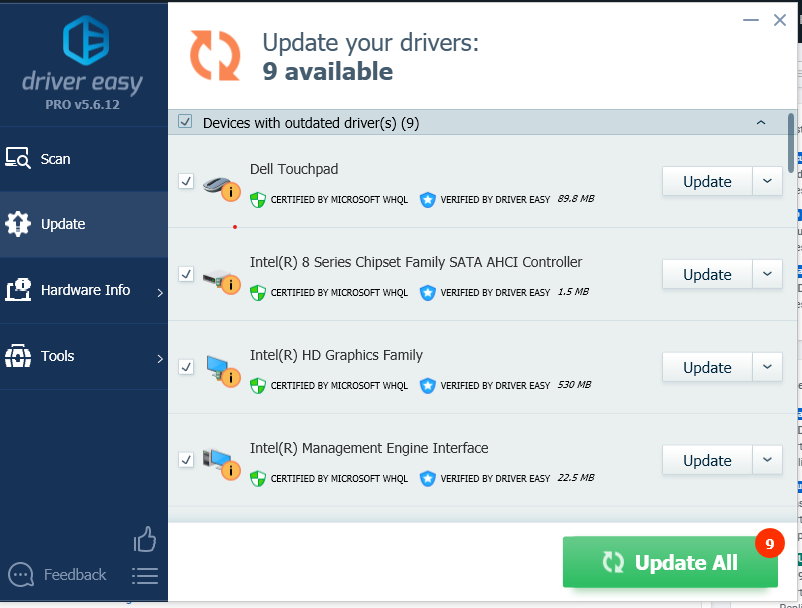The width and height of the screenshot is (802, 608).
Task: Update the Intel SATA AHCI Controller driver
Action: click(x=707, y=274)
